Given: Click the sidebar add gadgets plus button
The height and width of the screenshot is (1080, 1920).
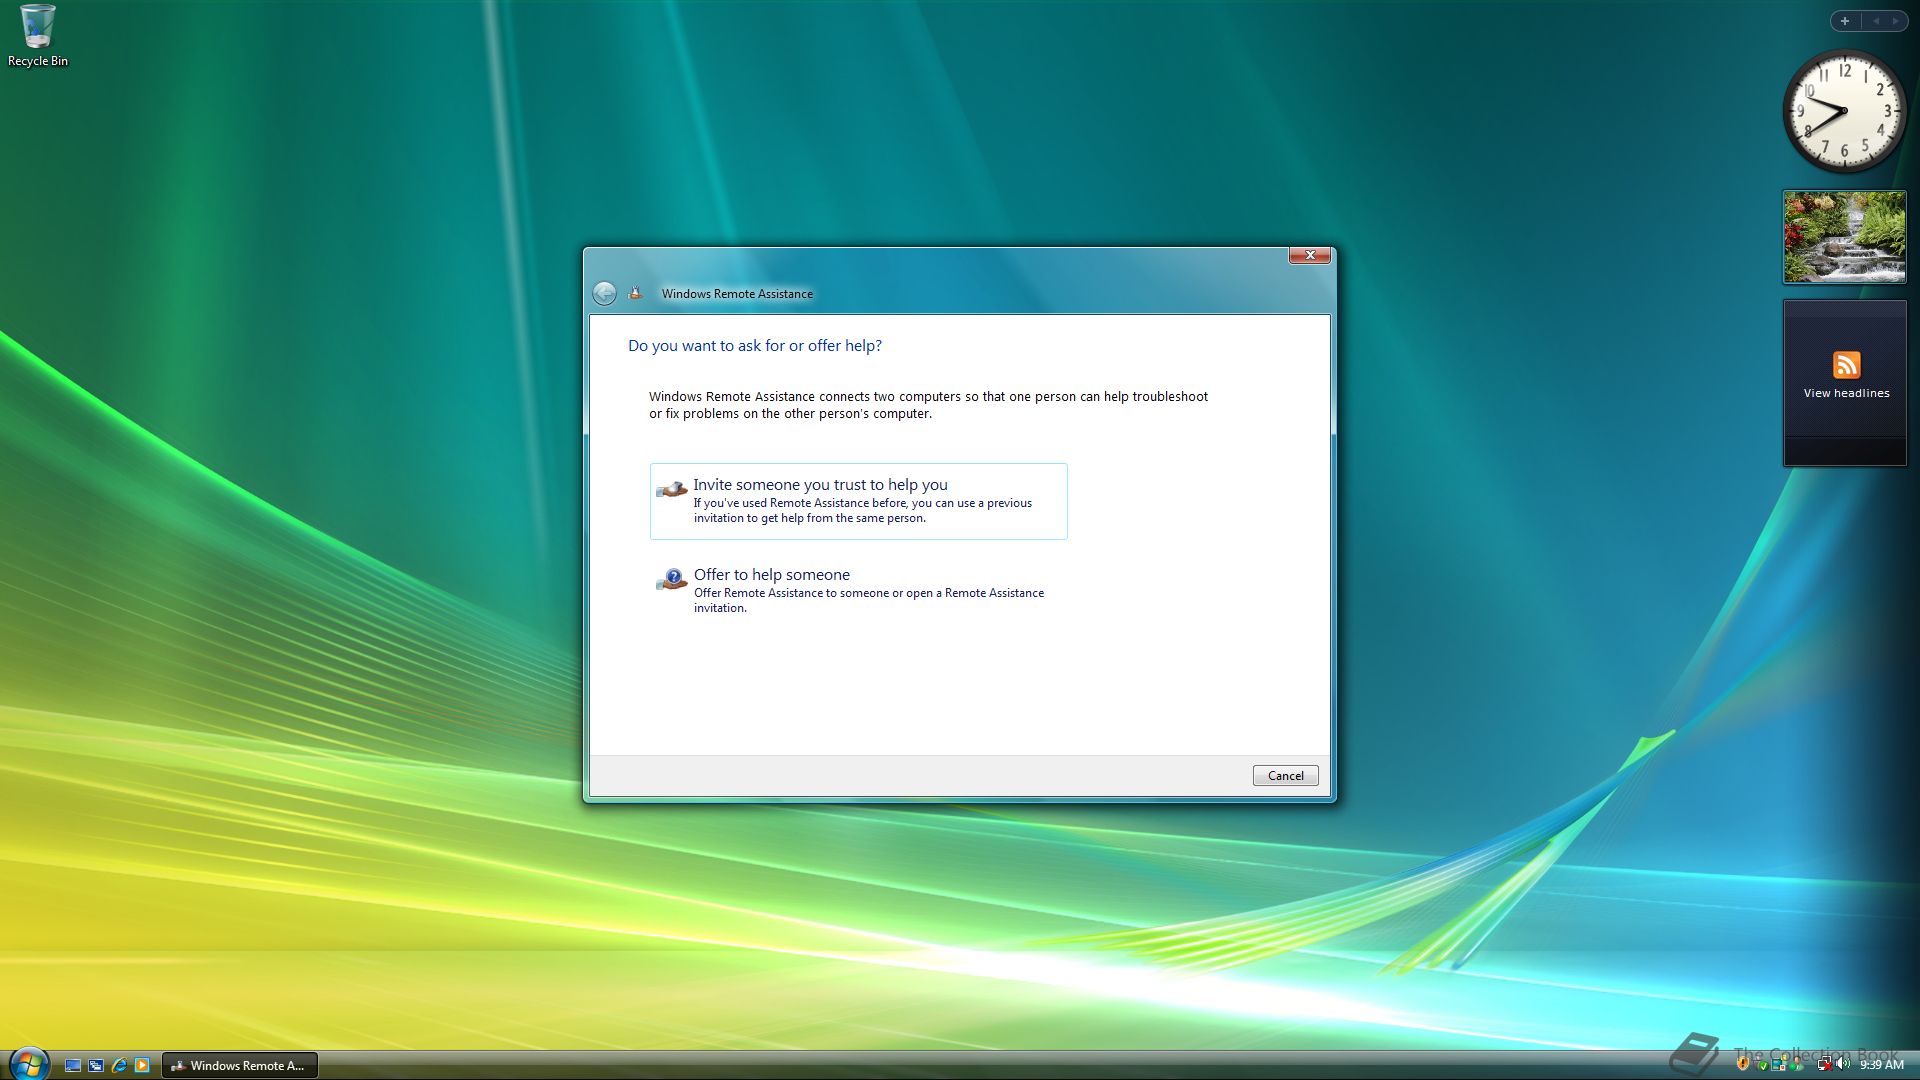Looking at the screenshot, I should [x=1844, y=21].
